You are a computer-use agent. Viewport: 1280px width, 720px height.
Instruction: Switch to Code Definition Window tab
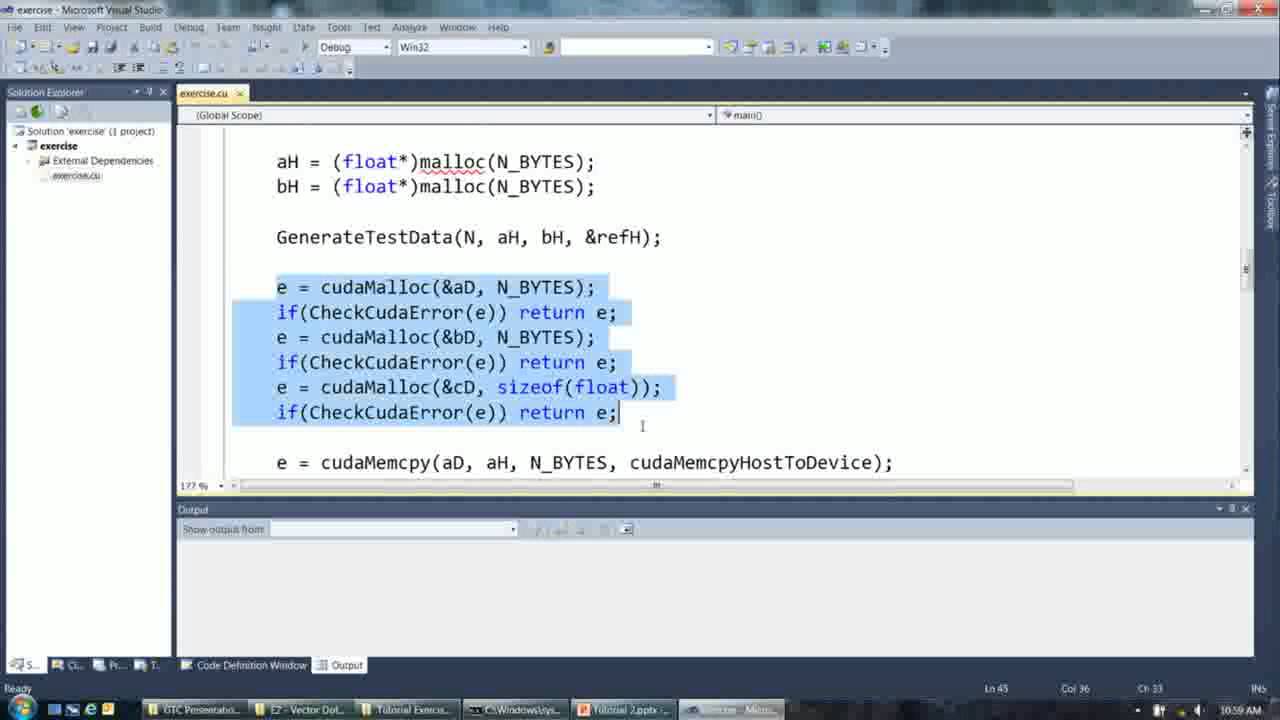[x=243, y=665]
